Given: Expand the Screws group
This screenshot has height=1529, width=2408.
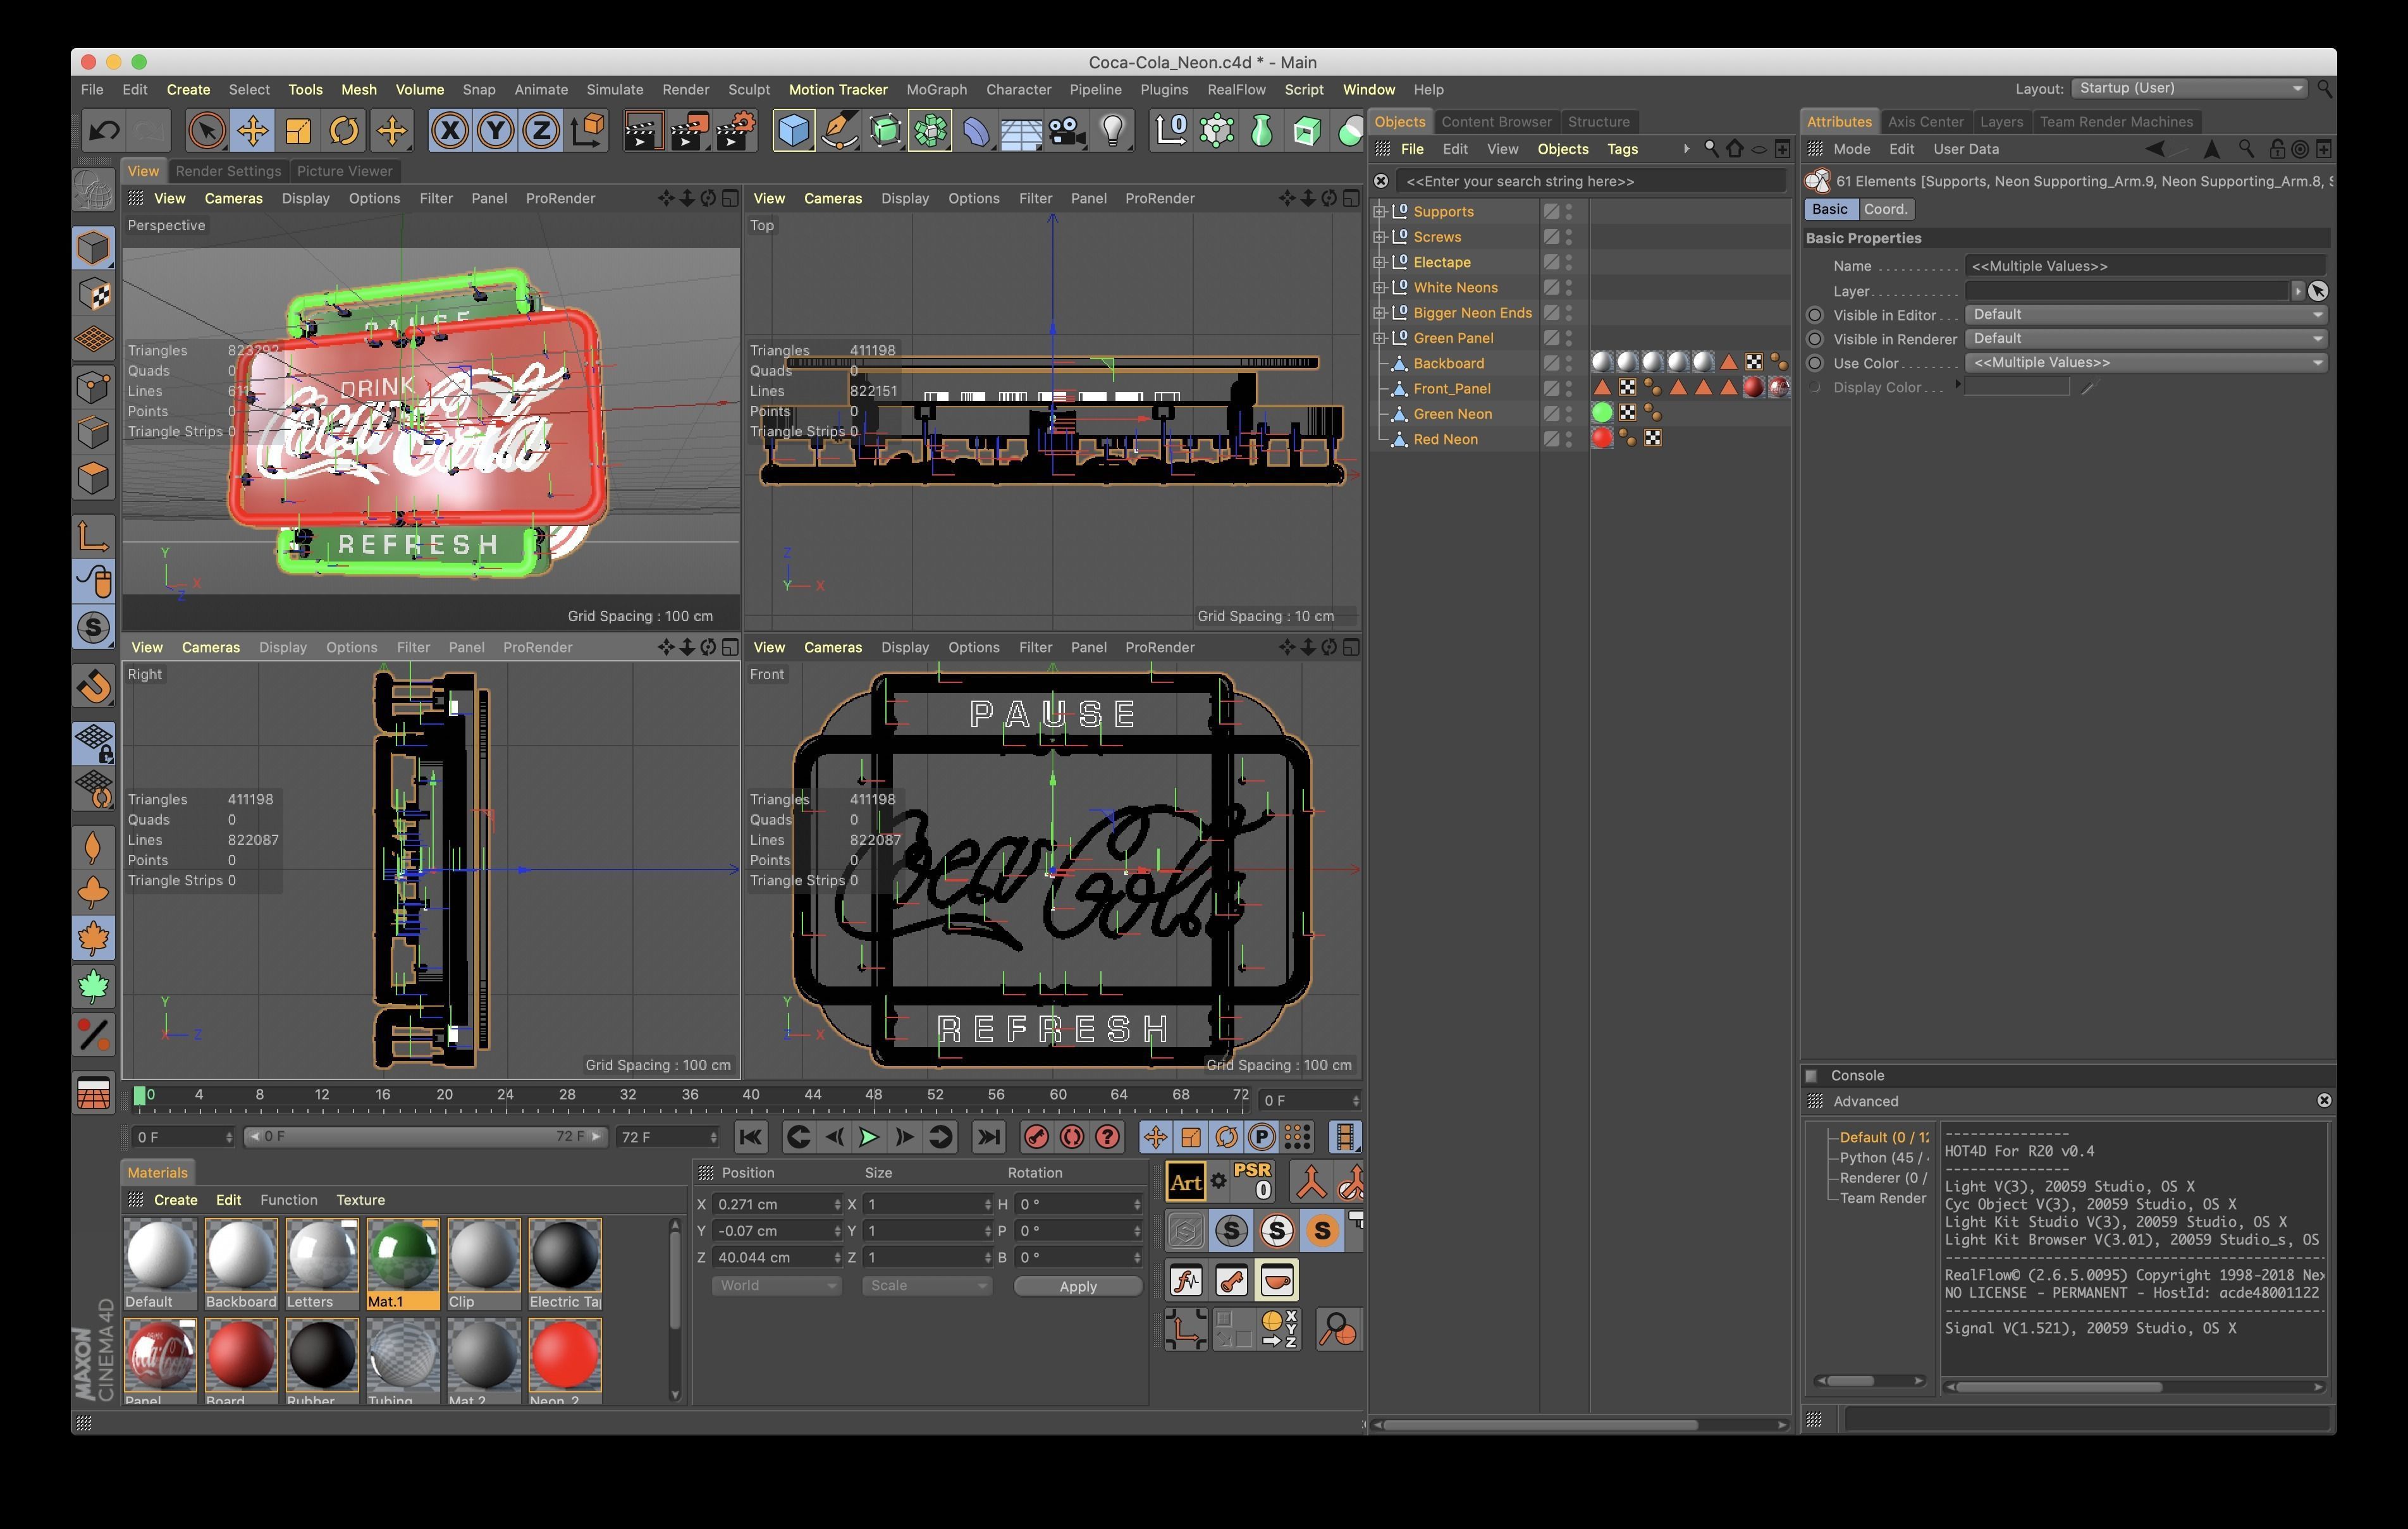Looking at the screenshot, I should 1380,237.
